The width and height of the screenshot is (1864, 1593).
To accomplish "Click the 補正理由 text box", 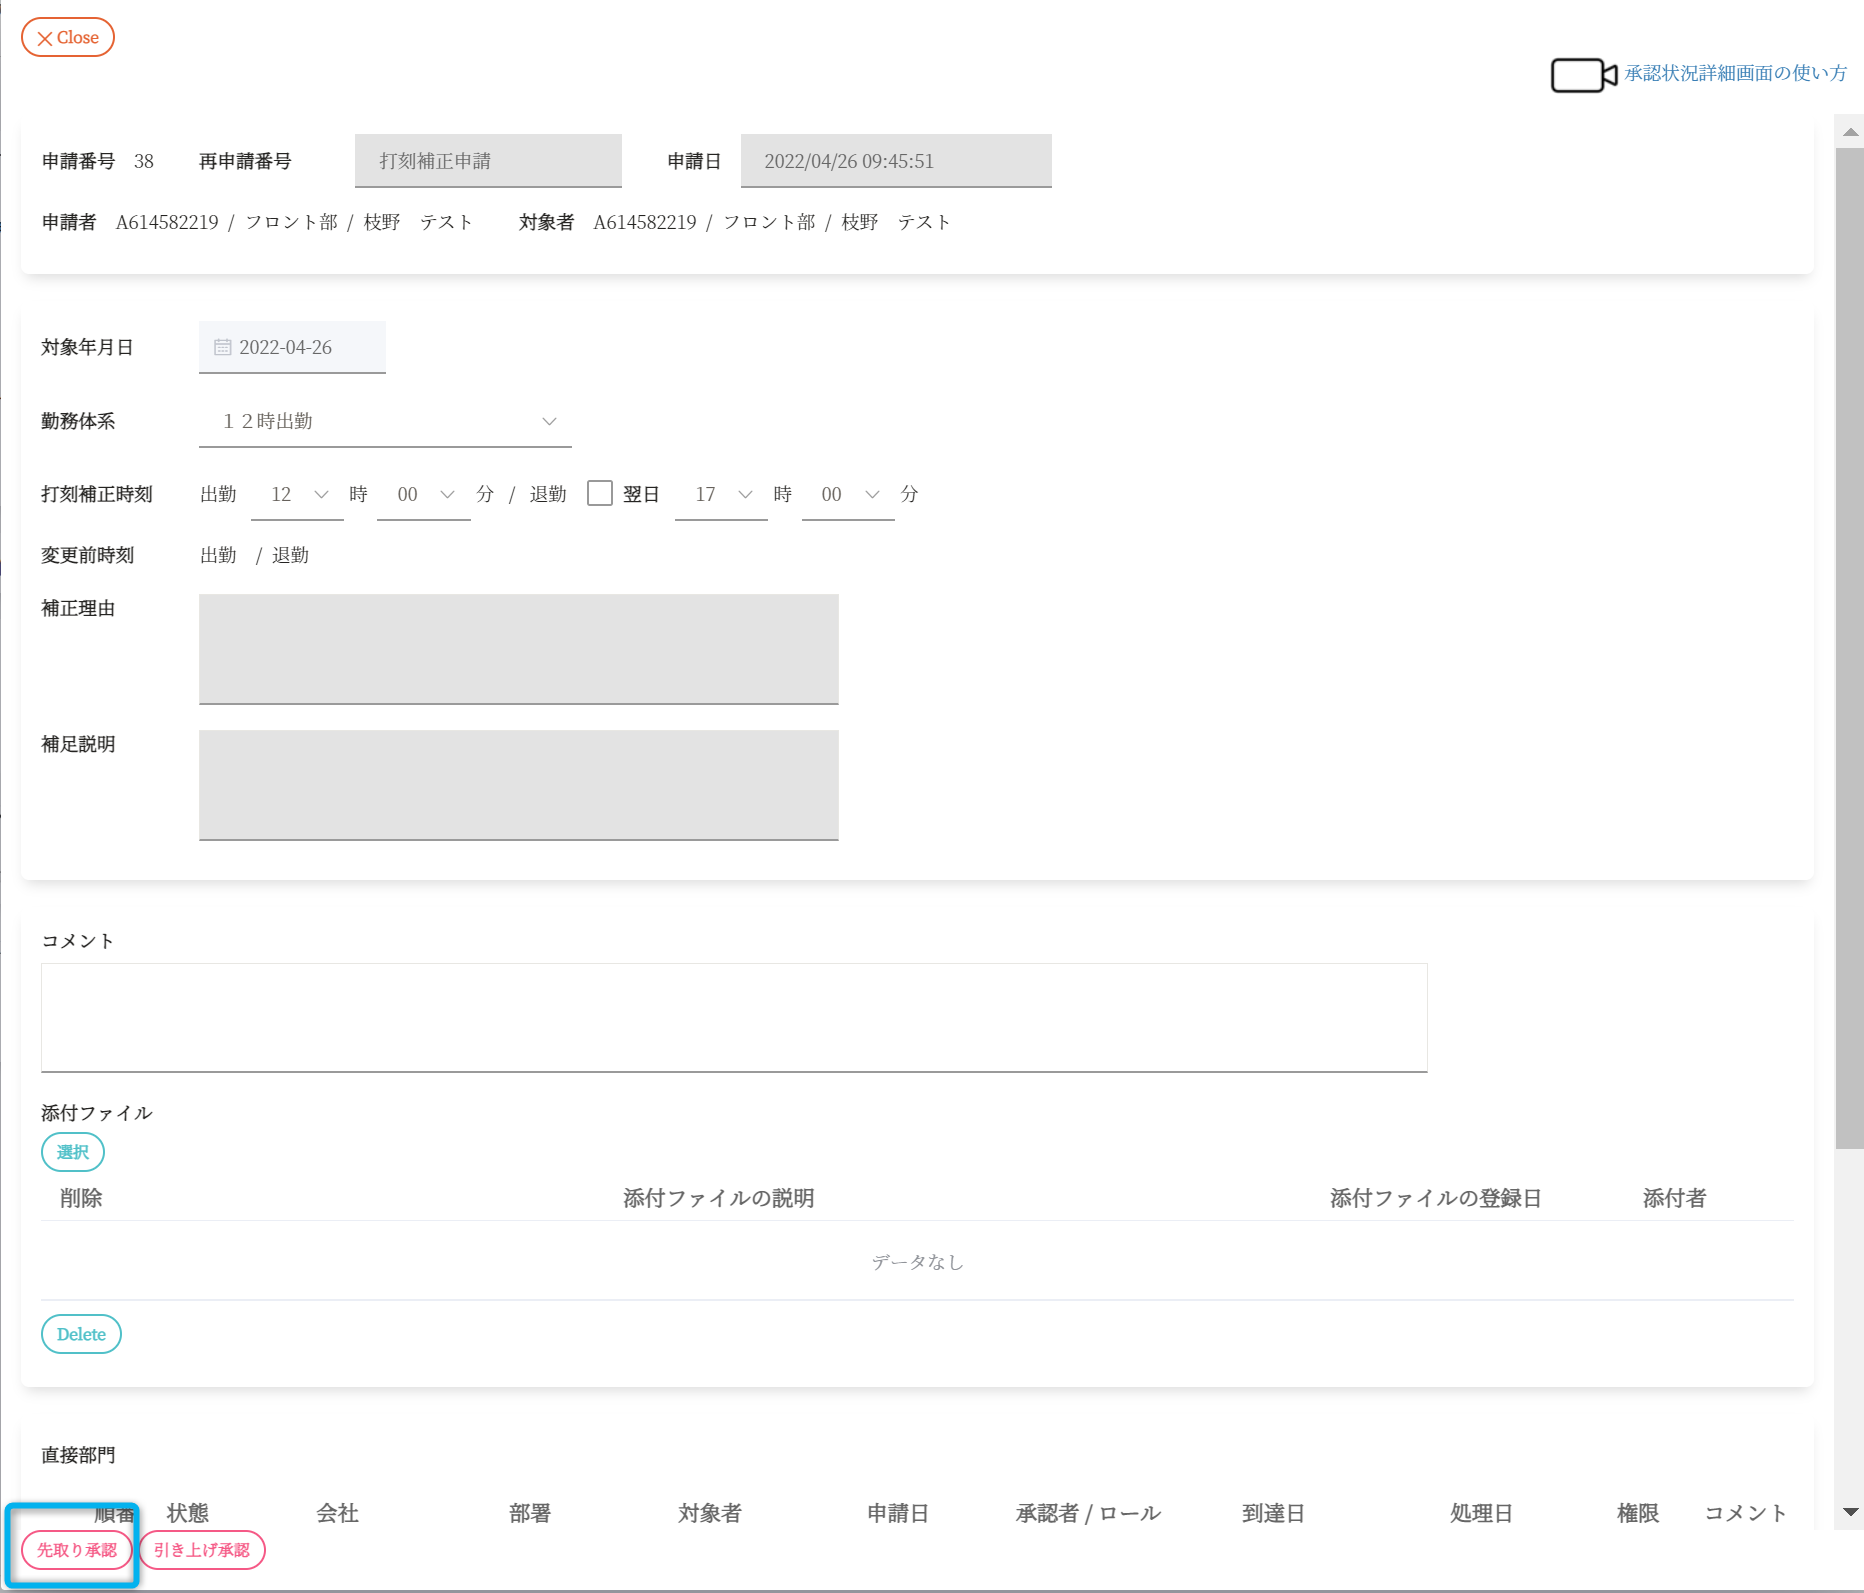I will tap(518, 649).
